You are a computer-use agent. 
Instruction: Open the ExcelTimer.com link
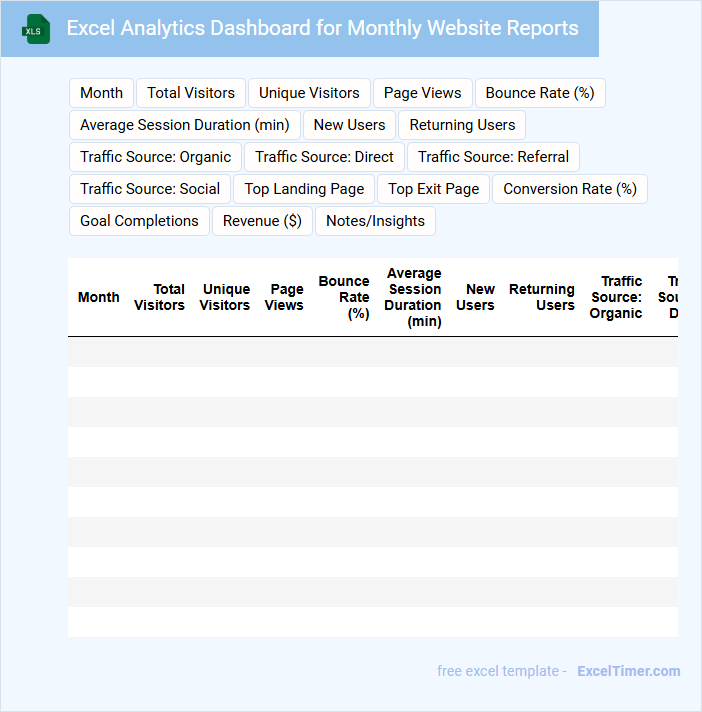[x=629, y=671]
